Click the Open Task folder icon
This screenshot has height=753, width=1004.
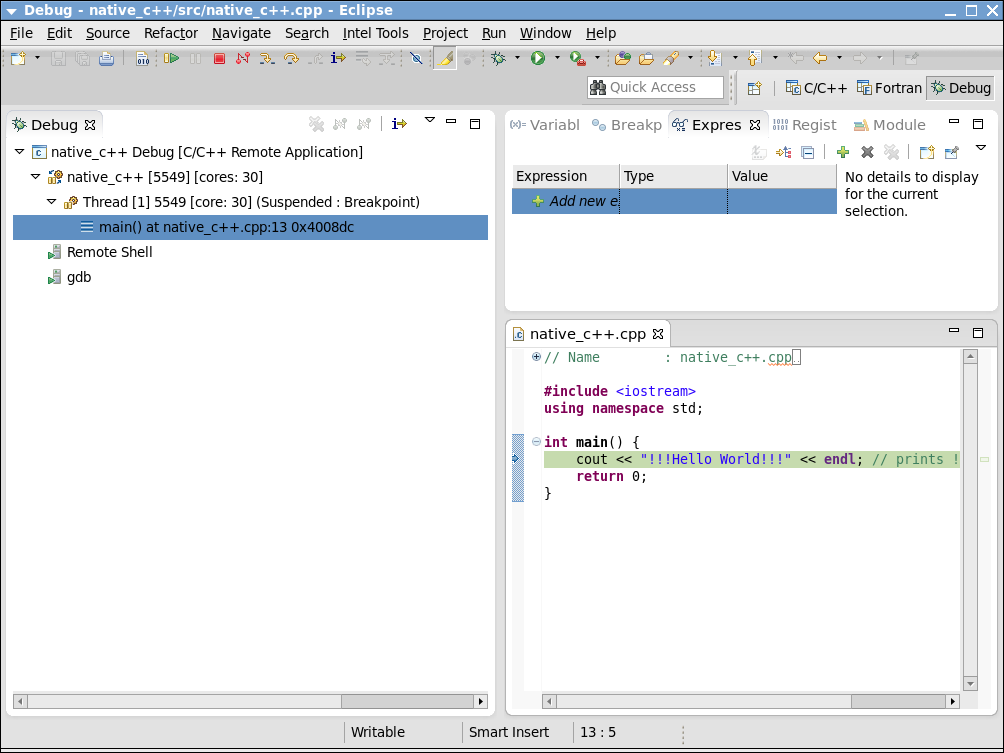coord(647,58)
